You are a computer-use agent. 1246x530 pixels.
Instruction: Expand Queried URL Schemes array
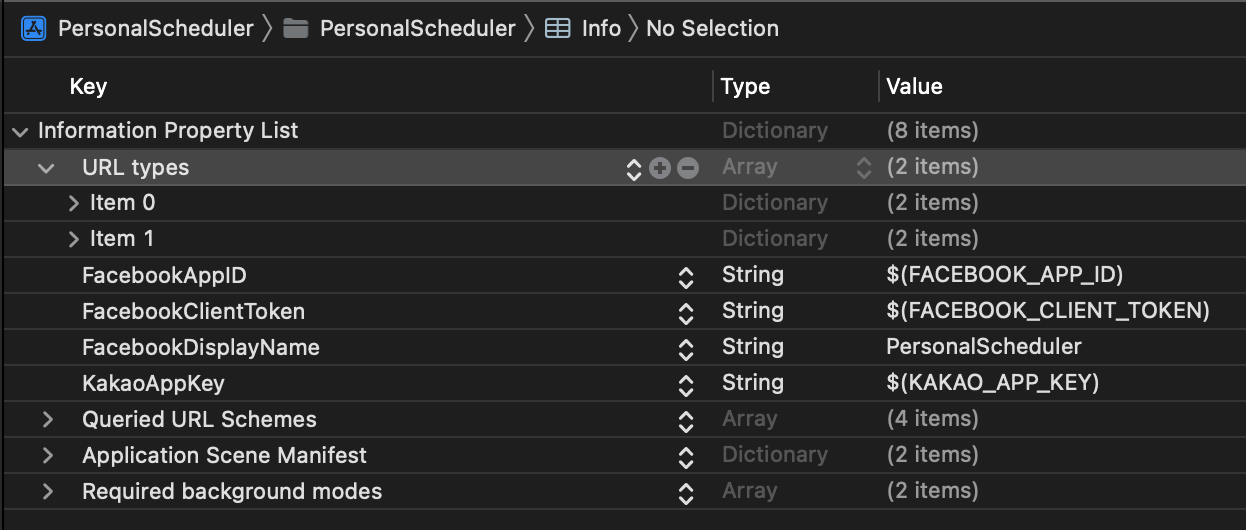(47, 420)
